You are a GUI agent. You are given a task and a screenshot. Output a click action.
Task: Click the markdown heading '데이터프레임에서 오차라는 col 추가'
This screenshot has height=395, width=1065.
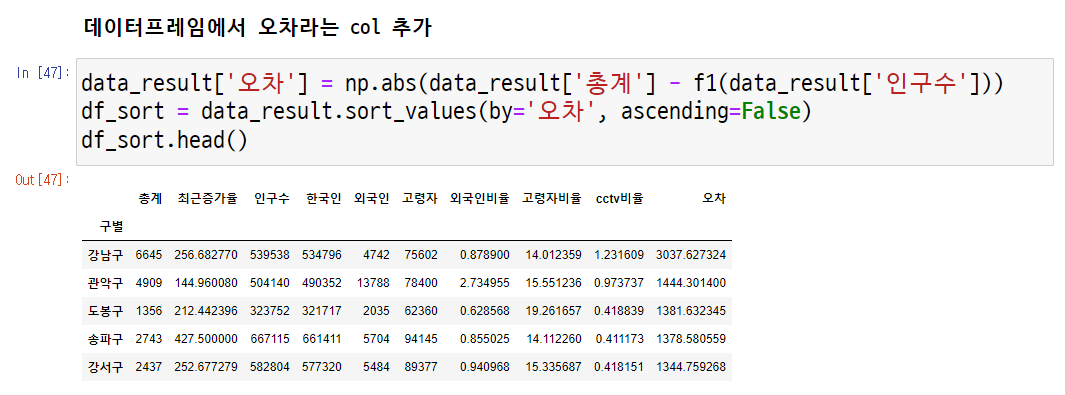(257, 28)
